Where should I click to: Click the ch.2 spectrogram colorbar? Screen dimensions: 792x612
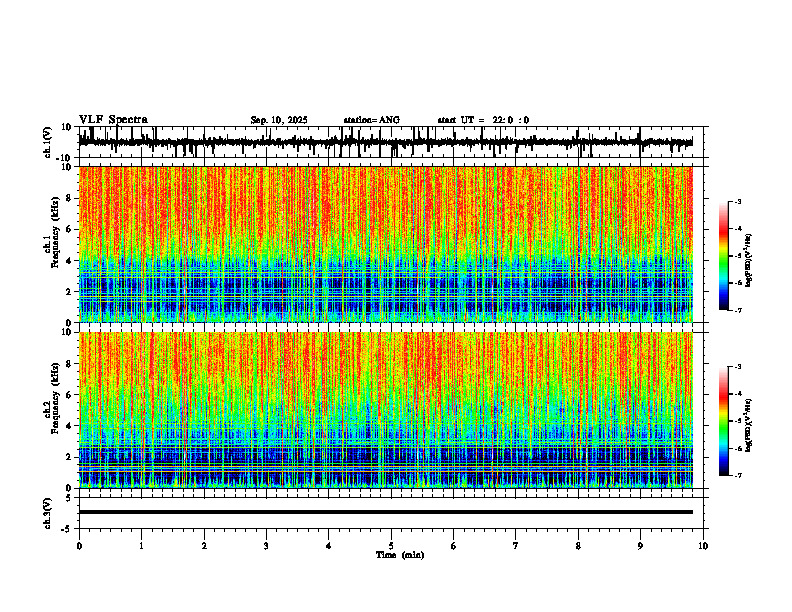(x=723, y=421)
